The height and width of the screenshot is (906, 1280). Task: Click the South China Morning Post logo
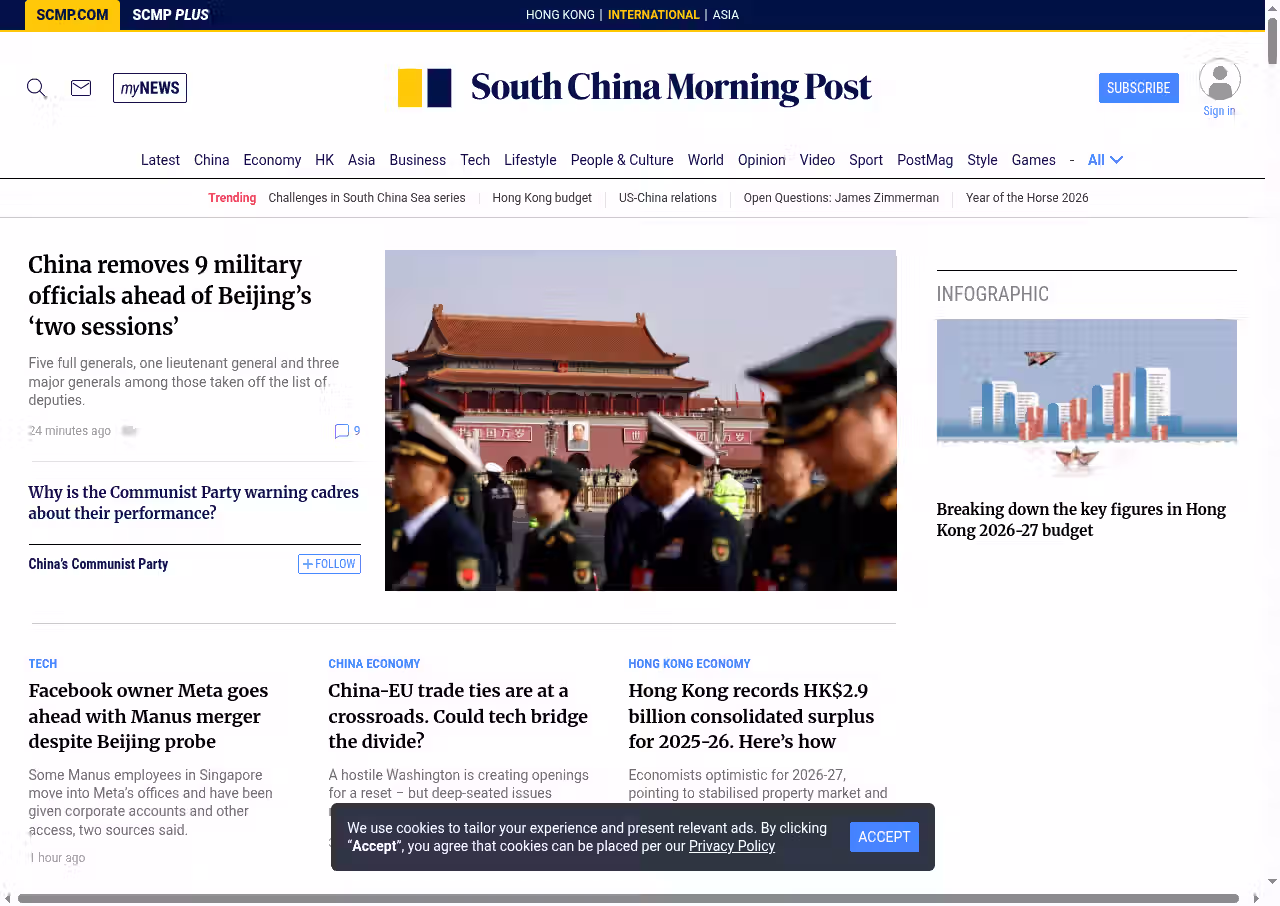[x=635, y=88]
